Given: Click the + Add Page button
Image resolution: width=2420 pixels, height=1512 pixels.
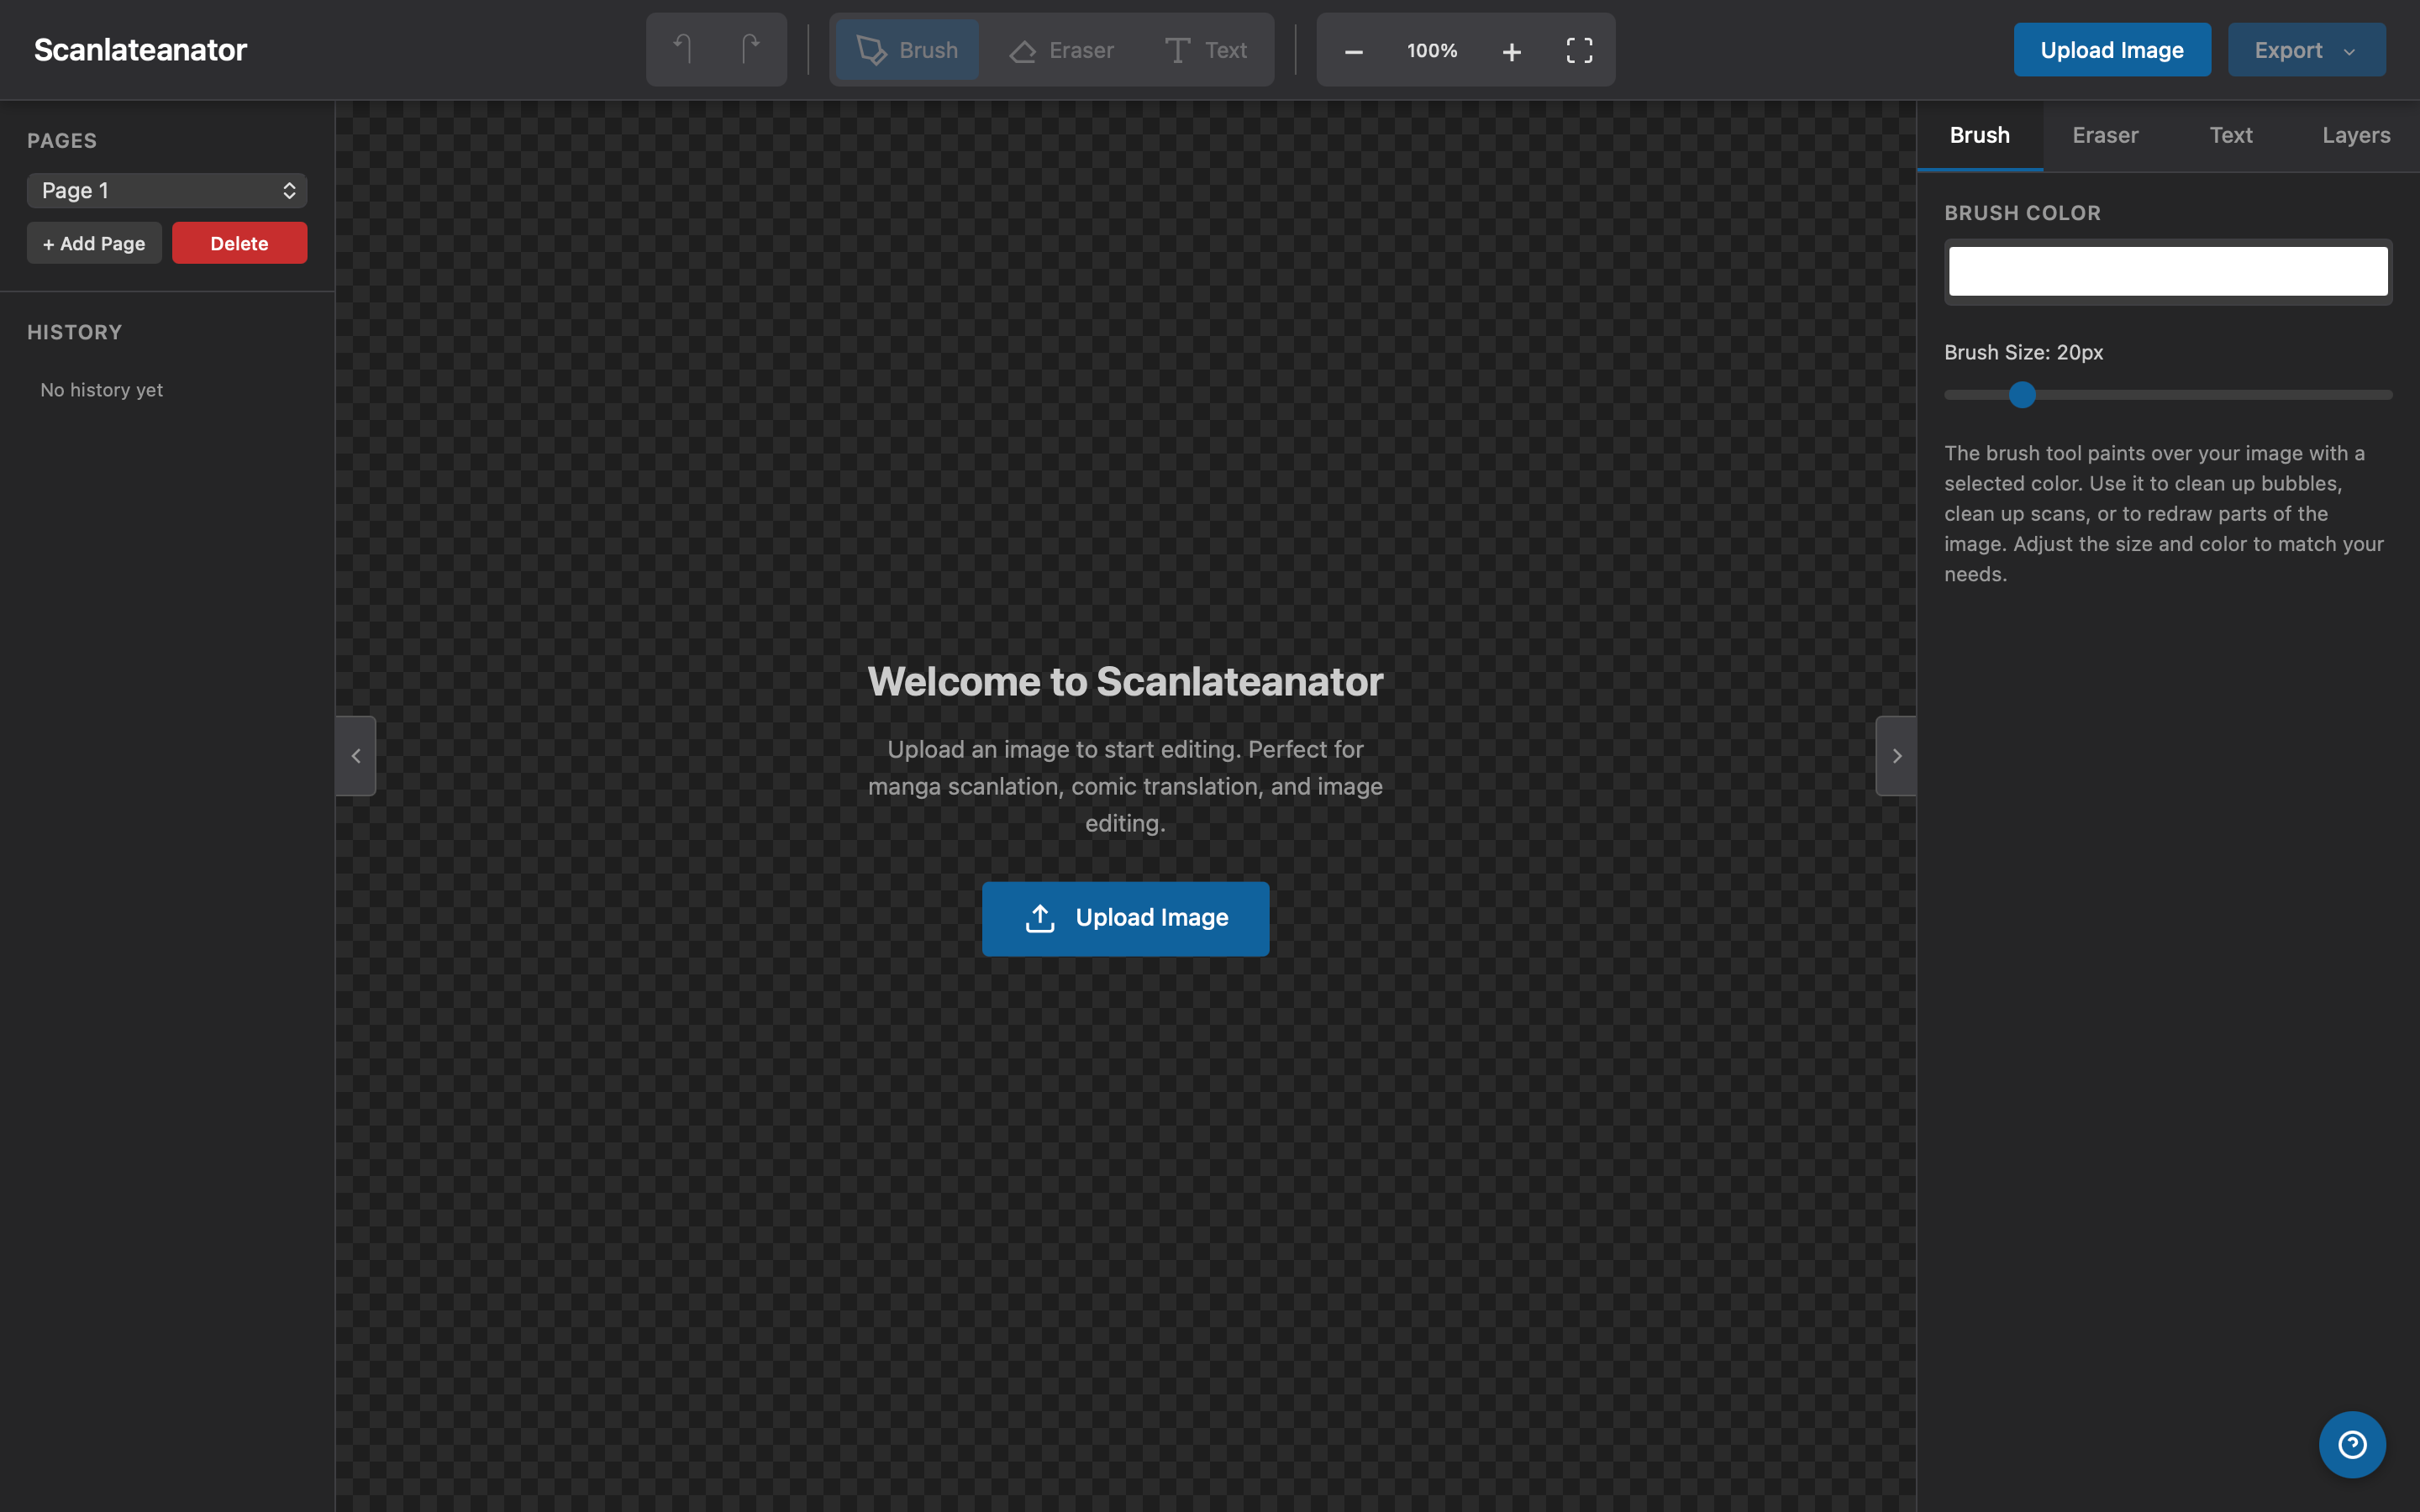Looking at the screenshot, I should point(94,243).
